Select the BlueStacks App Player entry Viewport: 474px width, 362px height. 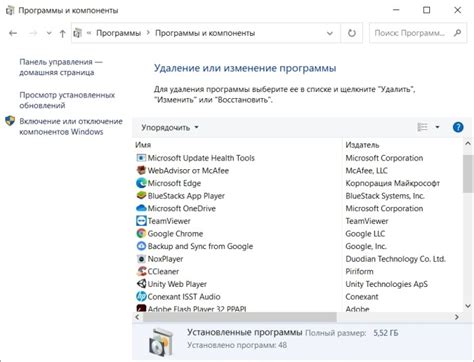(186, 196)
